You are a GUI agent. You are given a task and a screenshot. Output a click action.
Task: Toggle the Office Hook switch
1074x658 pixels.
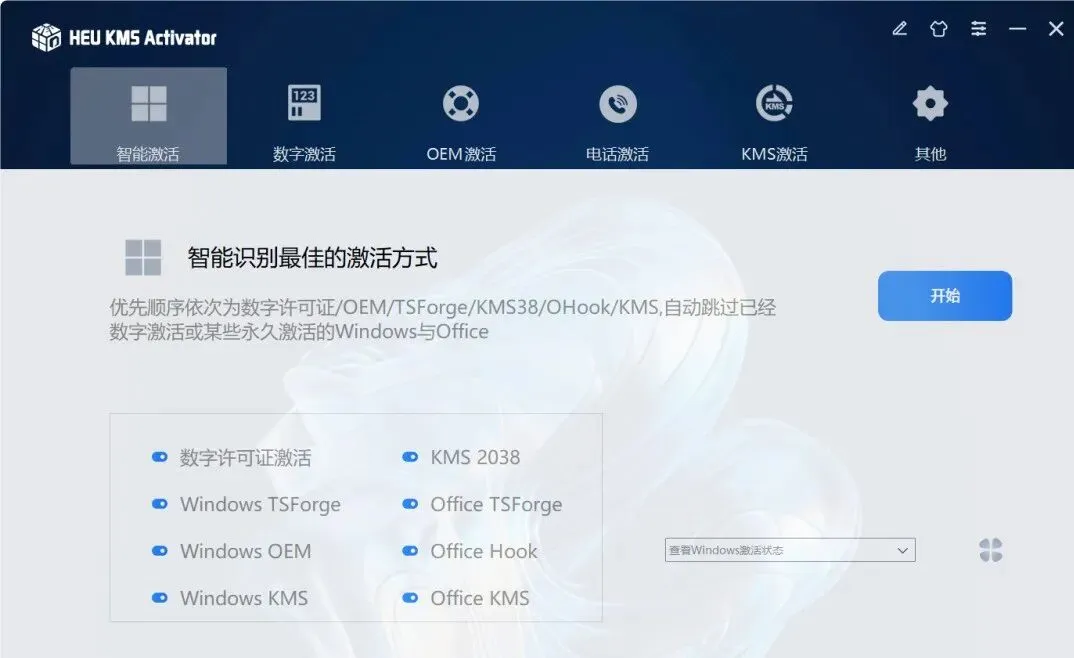(410, 551)
